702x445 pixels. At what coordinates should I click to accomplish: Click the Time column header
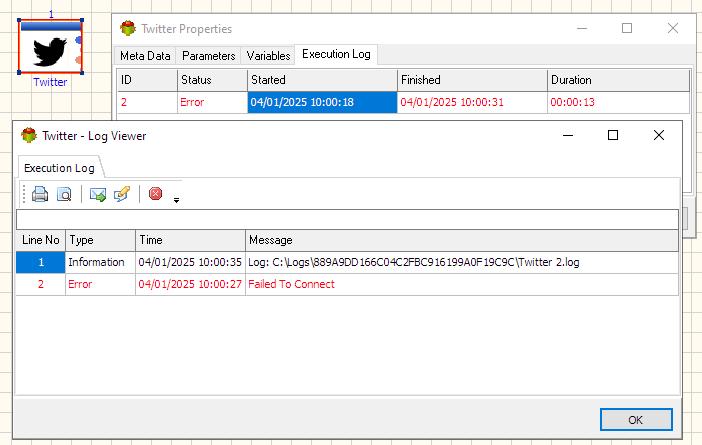(x=190, y=240)
